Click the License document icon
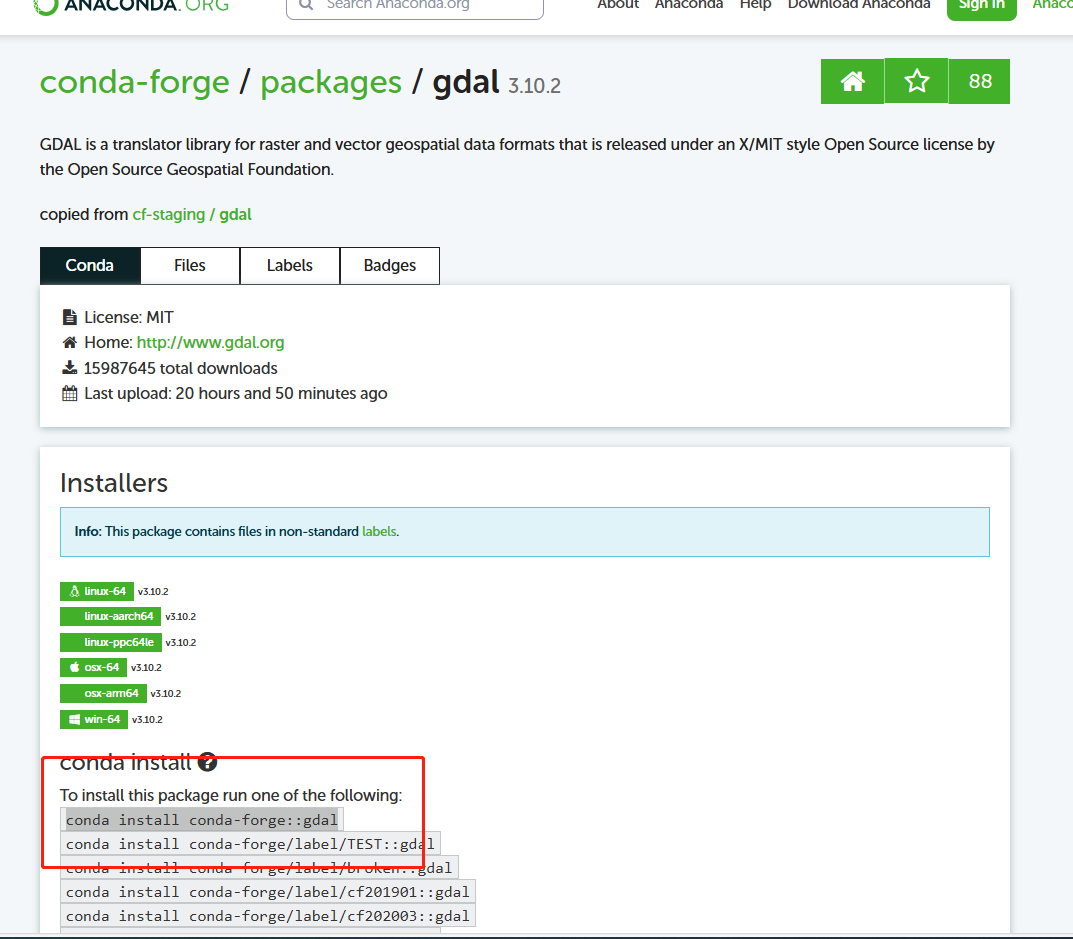Screen dimensions: 1073x939 click(x=69, y=318)
